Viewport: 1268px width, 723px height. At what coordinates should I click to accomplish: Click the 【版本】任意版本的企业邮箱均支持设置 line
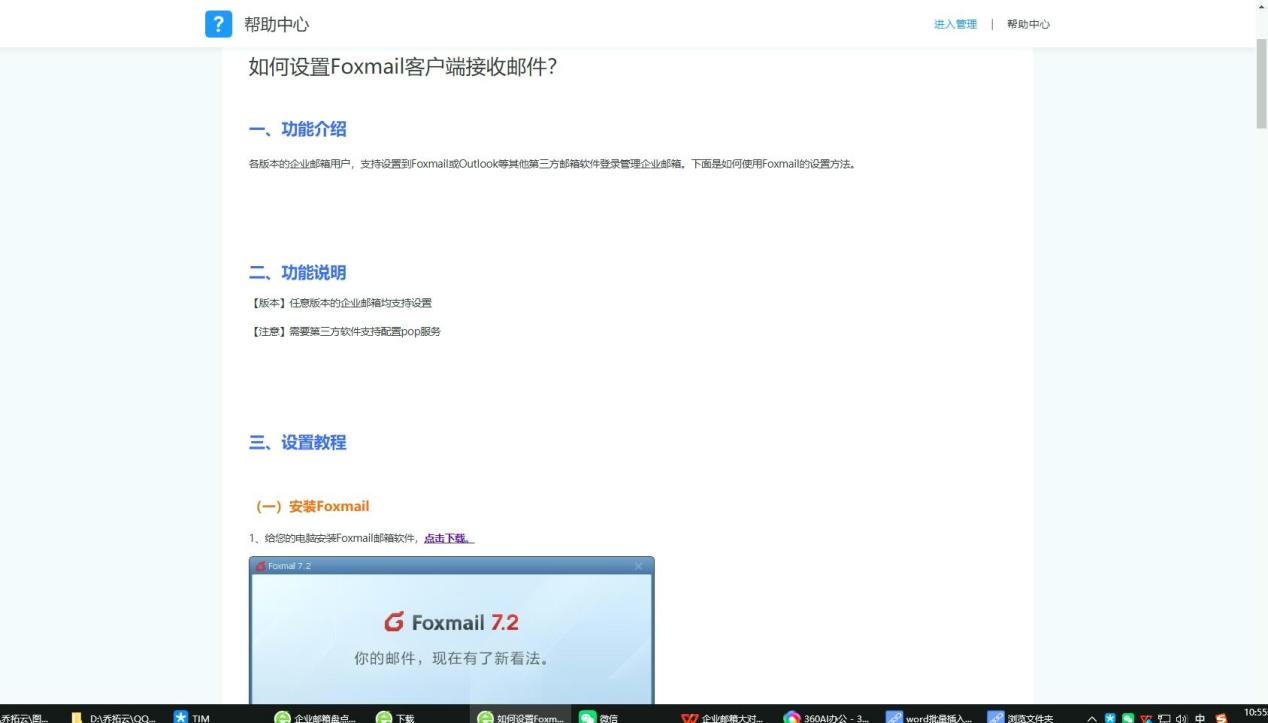(x=340, y=303)
